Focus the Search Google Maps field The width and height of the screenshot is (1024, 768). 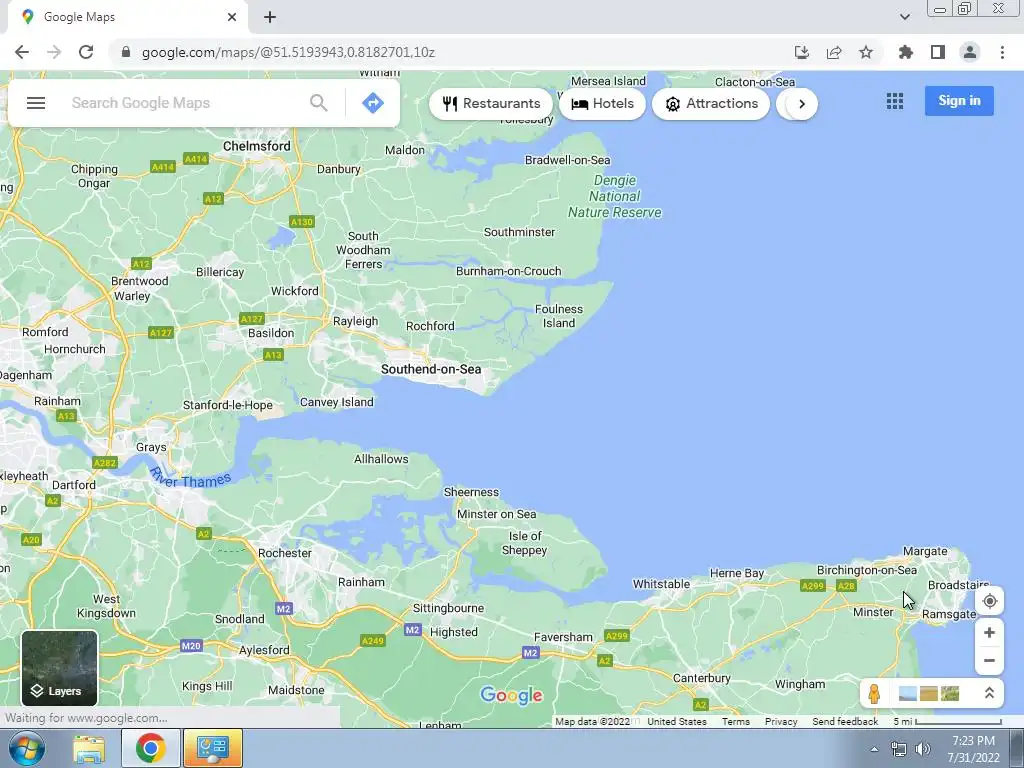pos(183,103)
